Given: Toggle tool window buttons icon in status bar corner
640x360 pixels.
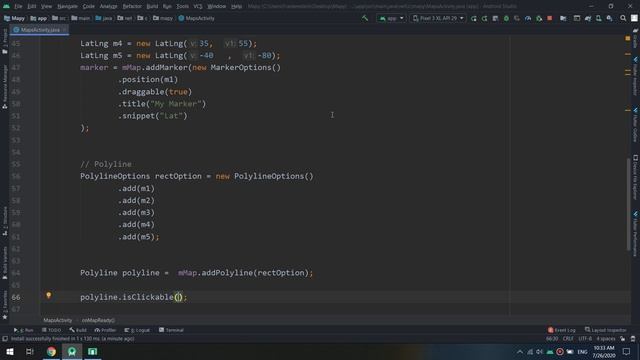Looking at the screenshot, I should [5, 339].
